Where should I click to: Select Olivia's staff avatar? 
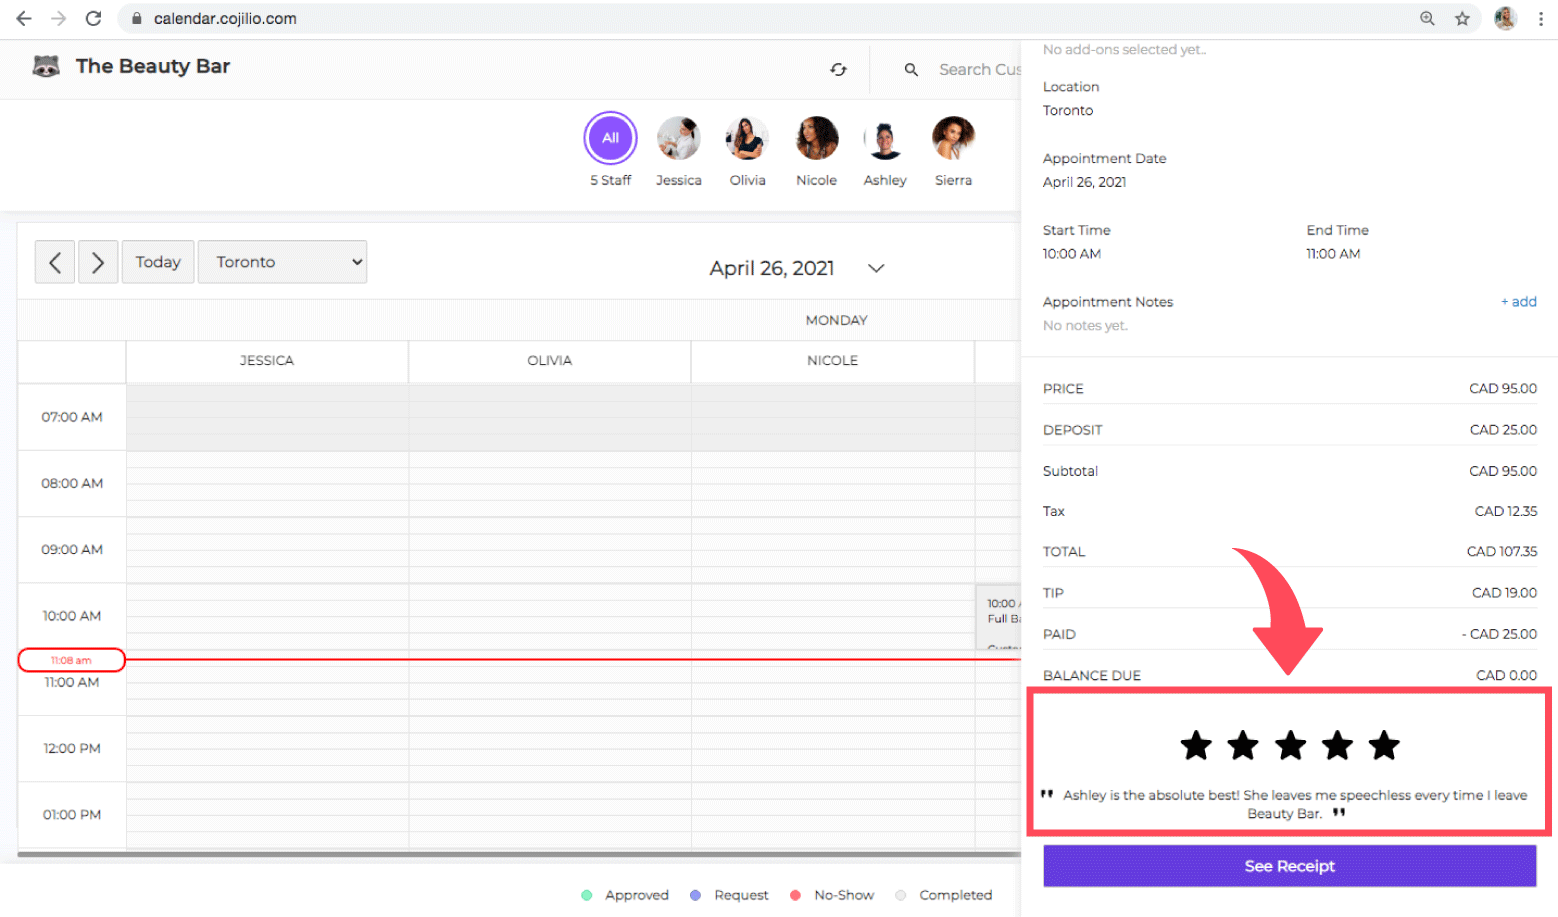pos(747,138)
